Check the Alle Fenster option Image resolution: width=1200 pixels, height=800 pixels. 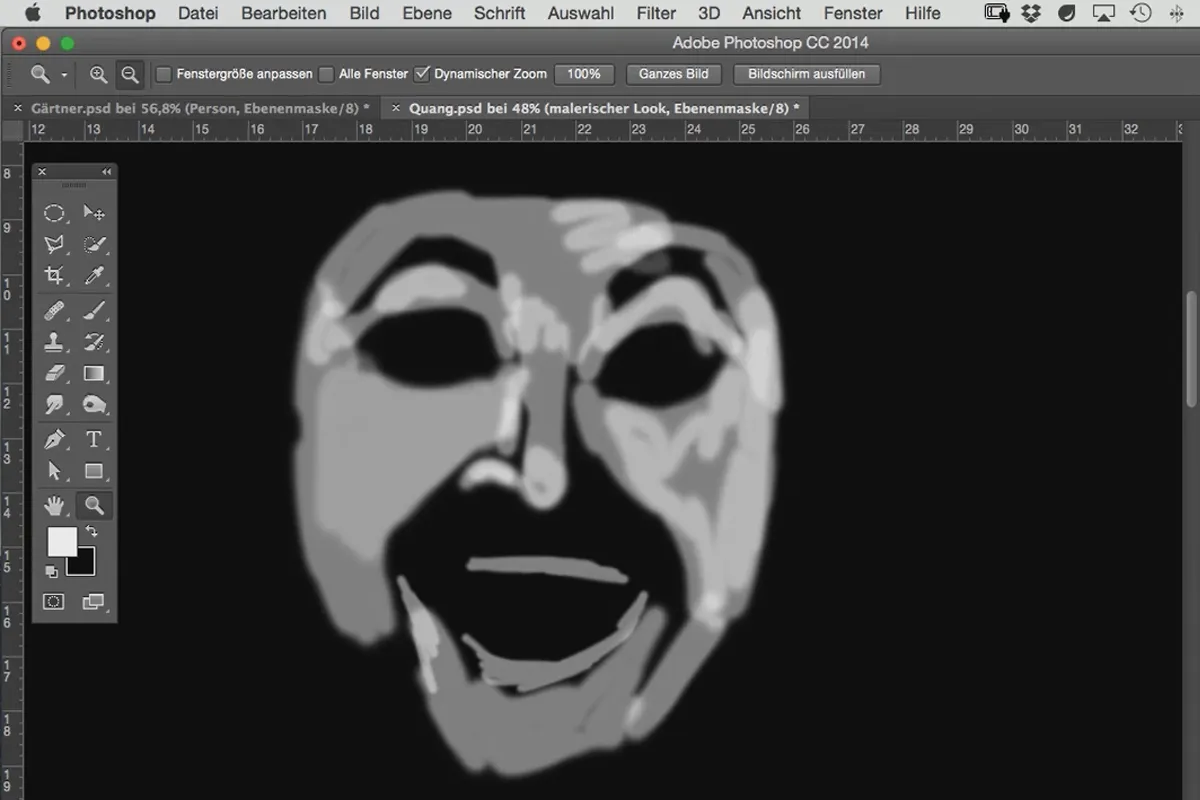point(326,74)
